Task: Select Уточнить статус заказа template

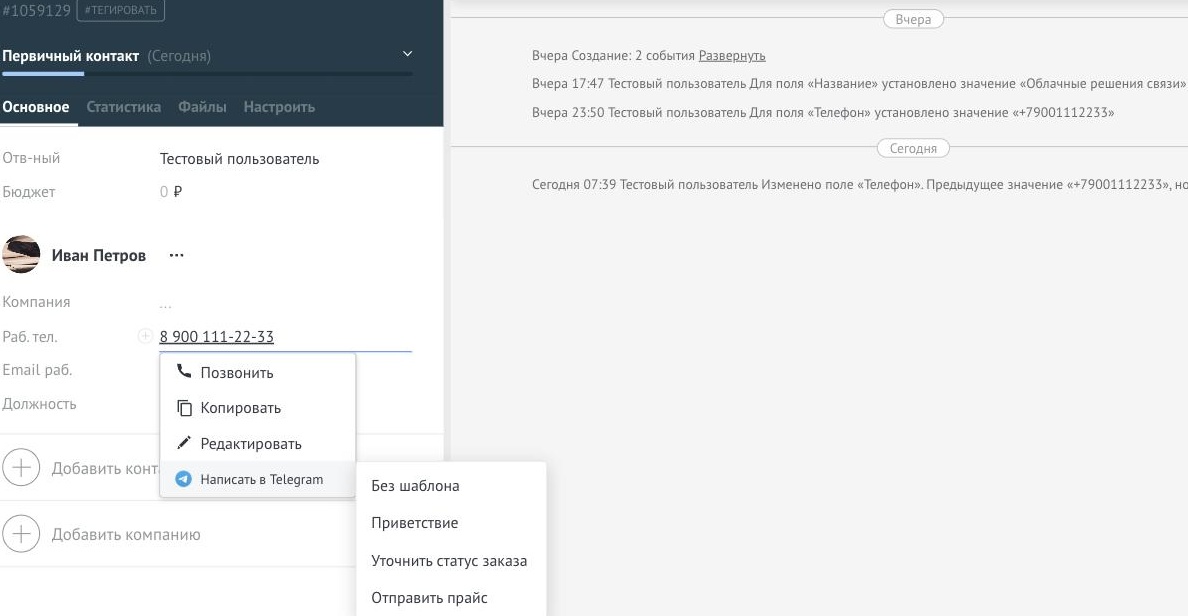Action: tap(451, 561)
